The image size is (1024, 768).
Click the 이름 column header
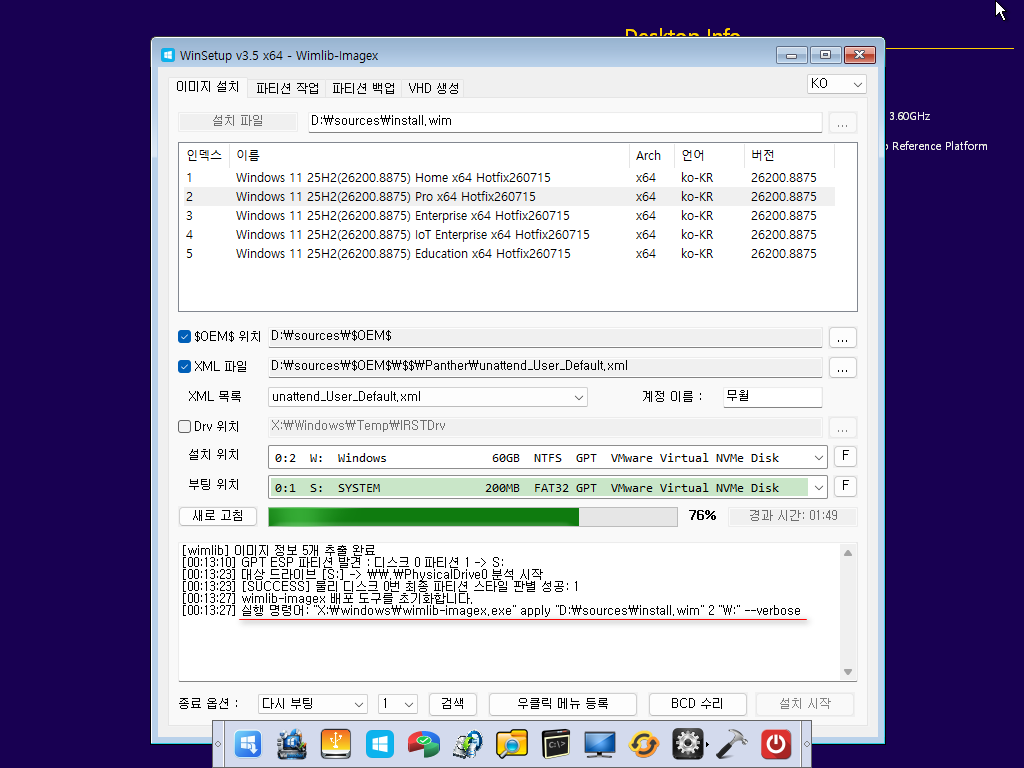tap(428, 155)
